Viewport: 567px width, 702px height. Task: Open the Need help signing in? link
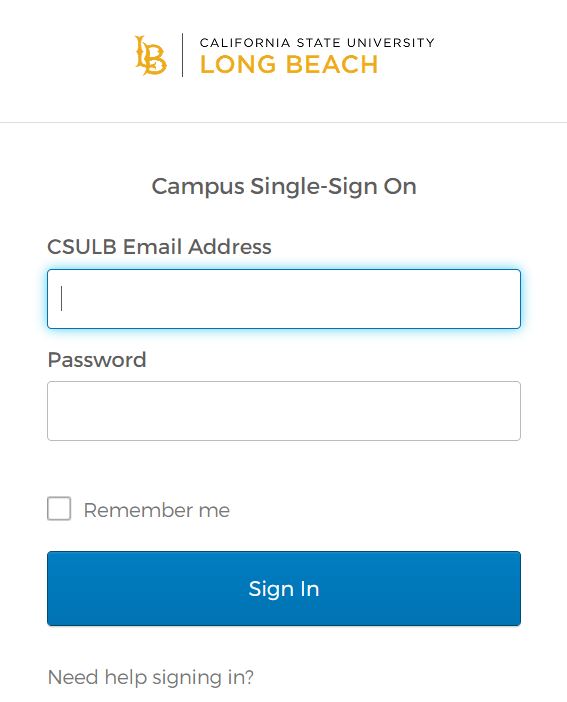pyautogui.click(x=151, y=677)
